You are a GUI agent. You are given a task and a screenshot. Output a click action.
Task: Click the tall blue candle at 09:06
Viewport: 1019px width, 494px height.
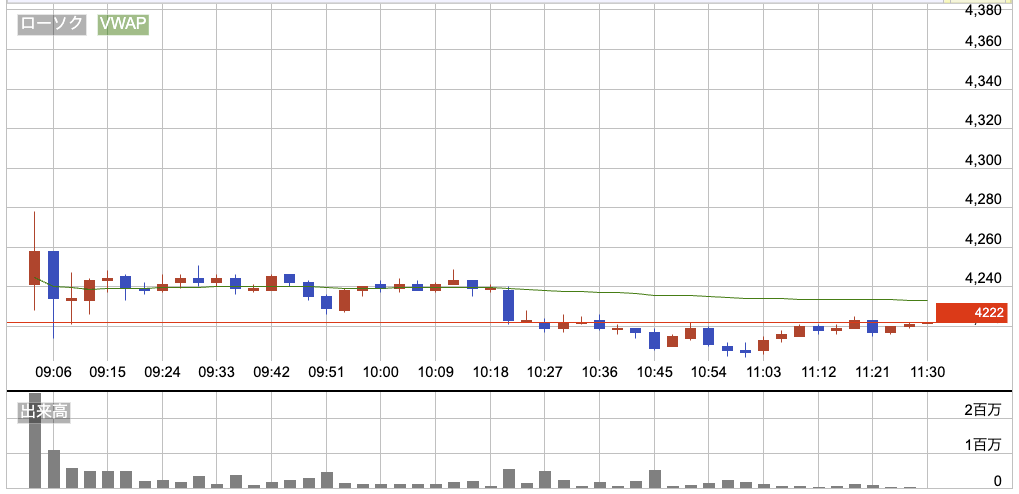[53, 274]
